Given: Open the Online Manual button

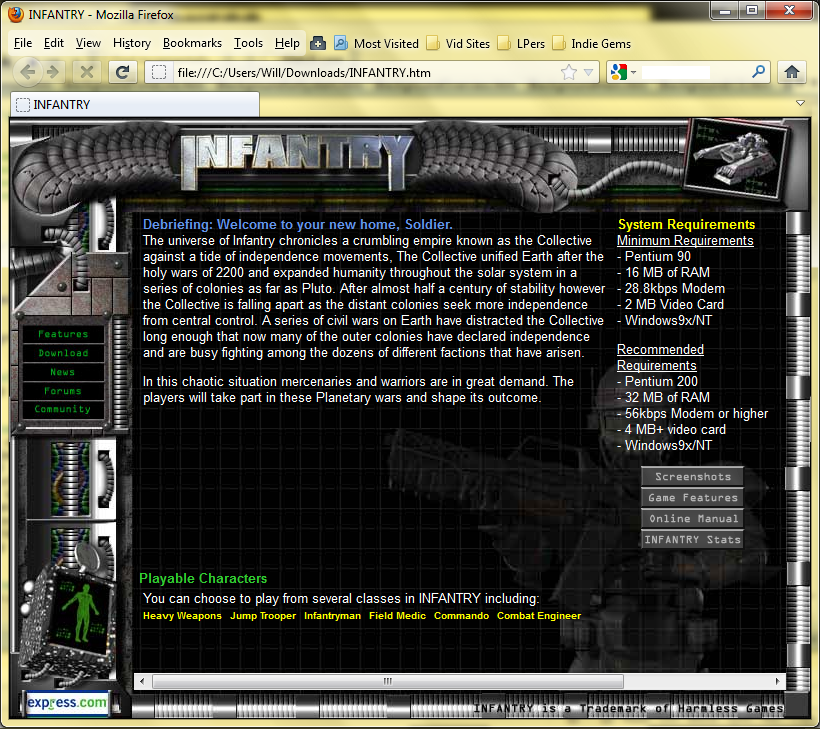Looking at the screenshot, I should point(692,519).
